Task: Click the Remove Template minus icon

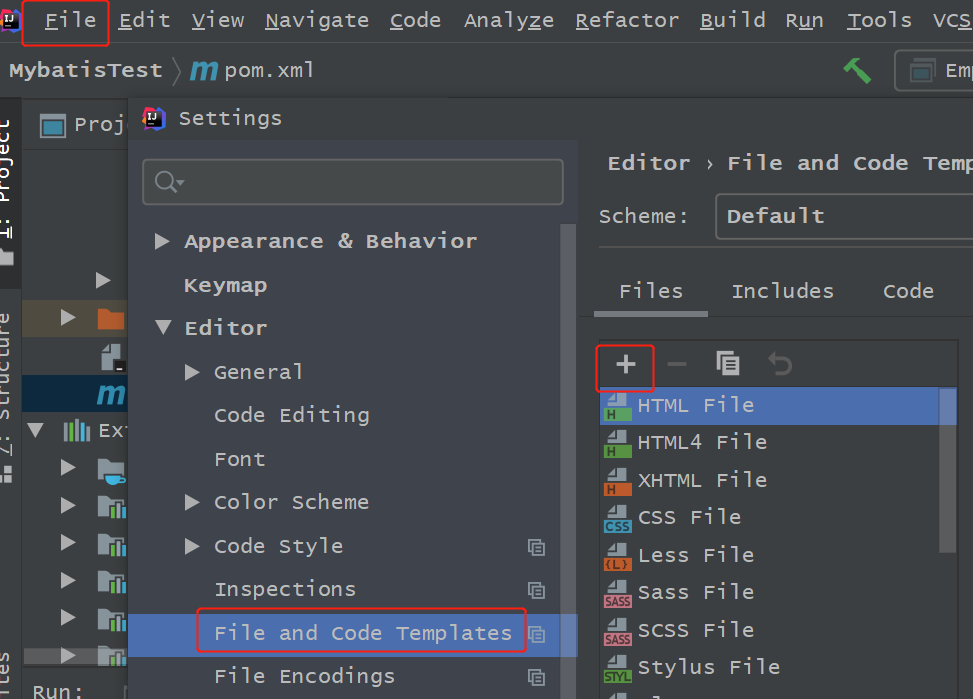Action: [677, 364]
